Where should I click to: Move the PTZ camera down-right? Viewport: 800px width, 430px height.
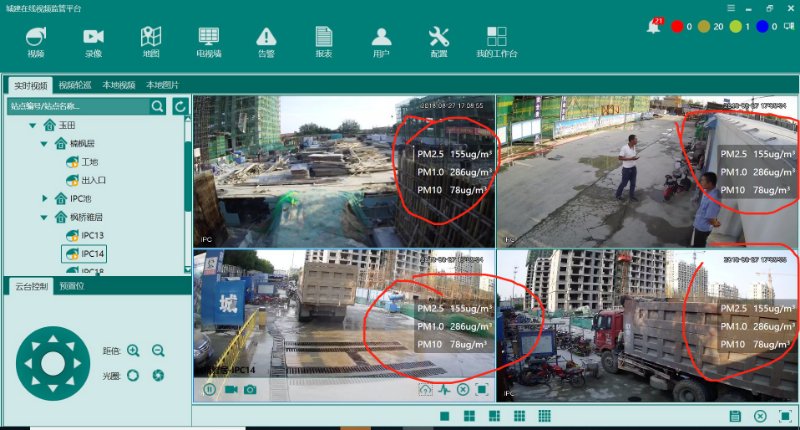(x=70, y=381)
